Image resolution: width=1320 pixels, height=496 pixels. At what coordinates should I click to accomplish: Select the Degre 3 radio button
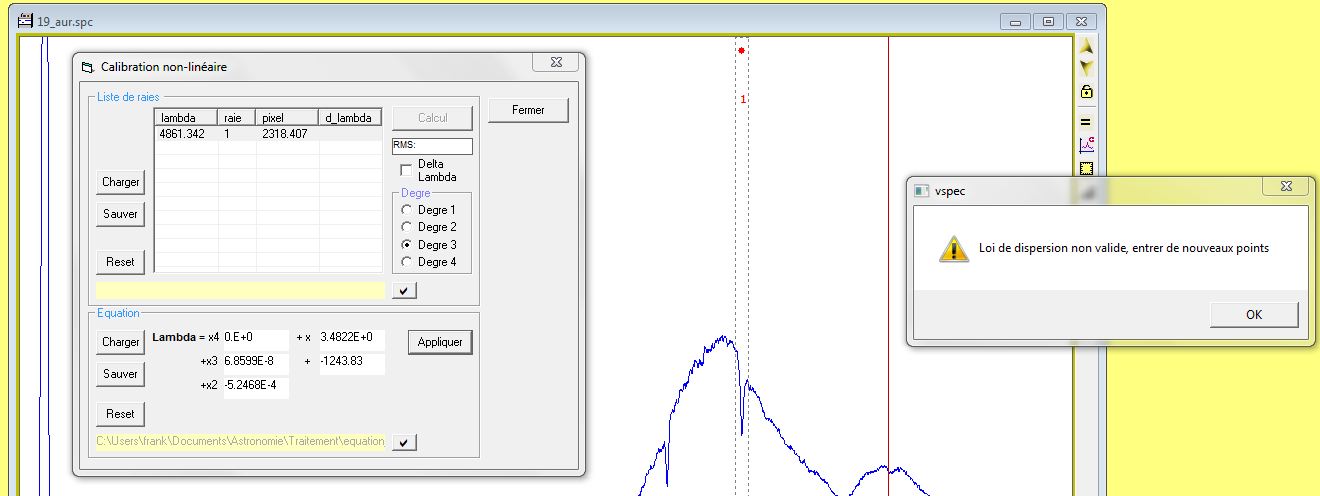[x=405, y=244]
